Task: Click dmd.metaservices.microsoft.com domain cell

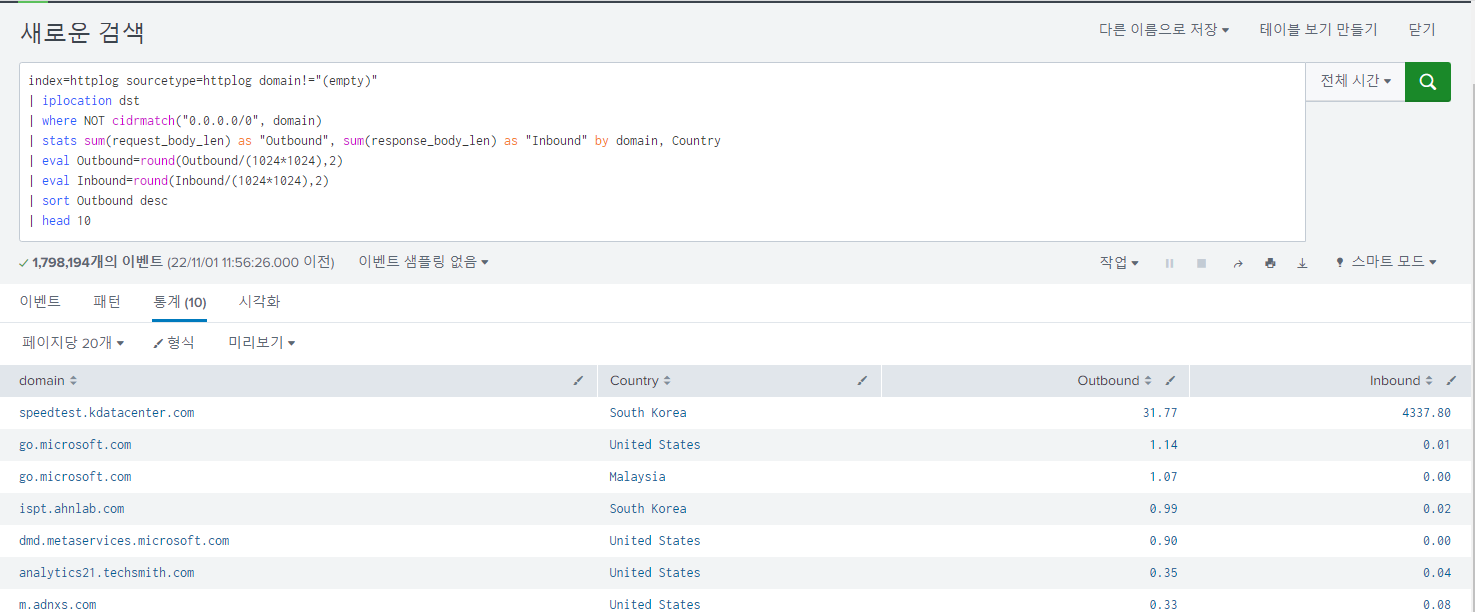Action: coord(124,541)
